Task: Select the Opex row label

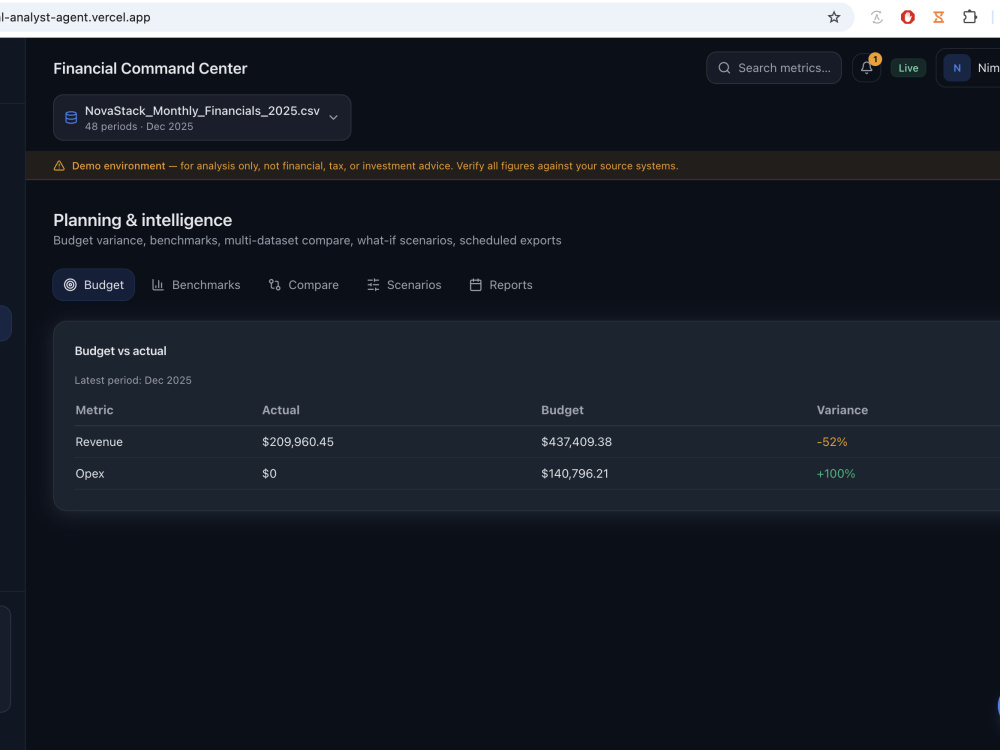Action: (90, 474)
